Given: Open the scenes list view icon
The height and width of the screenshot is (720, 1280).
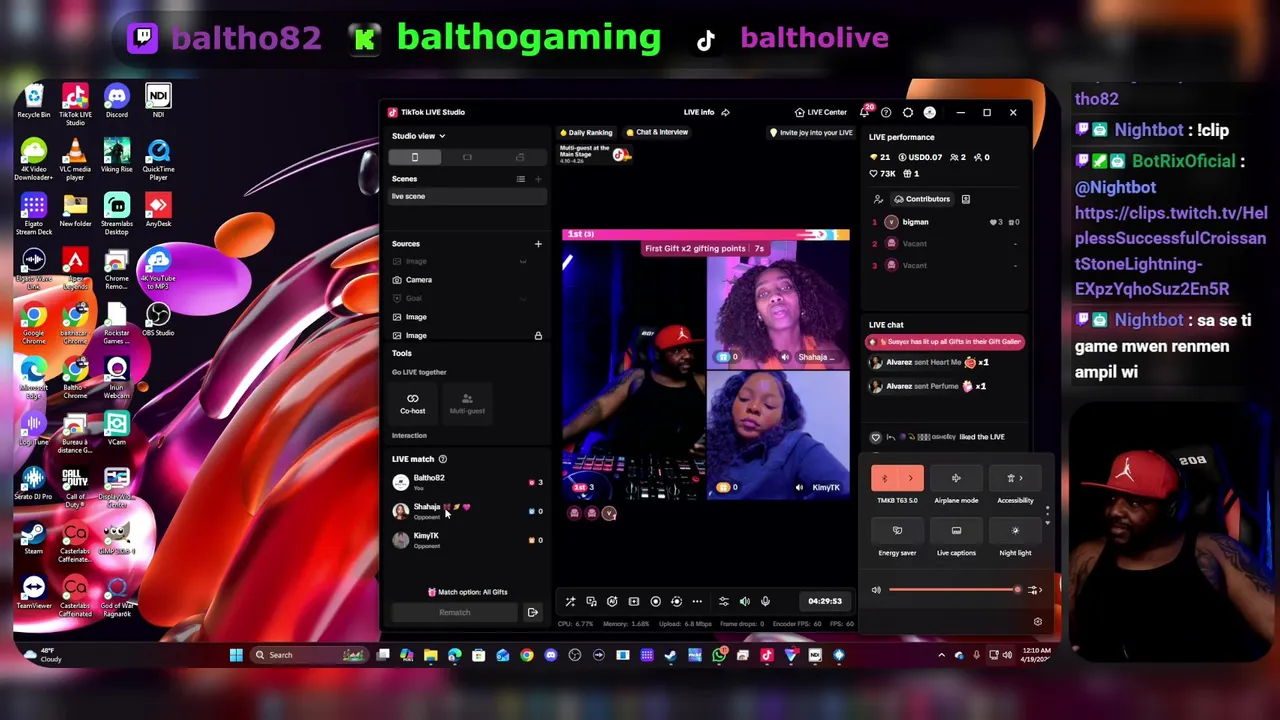Looking at the screenshot, I should point(520,179).
